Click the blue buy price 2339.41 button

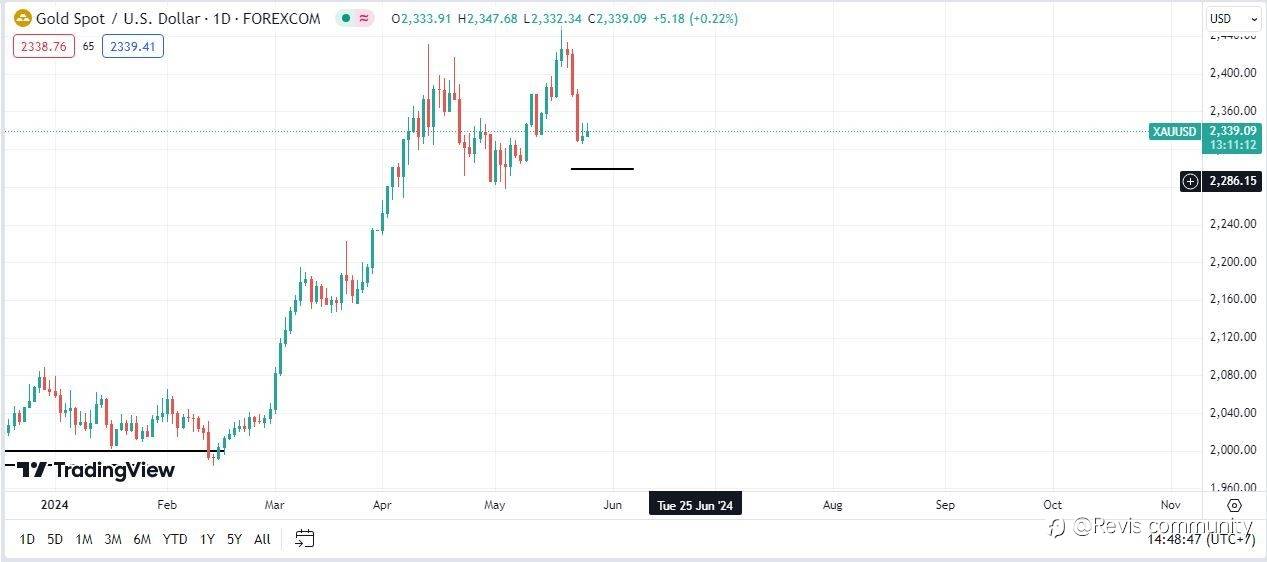132,45
